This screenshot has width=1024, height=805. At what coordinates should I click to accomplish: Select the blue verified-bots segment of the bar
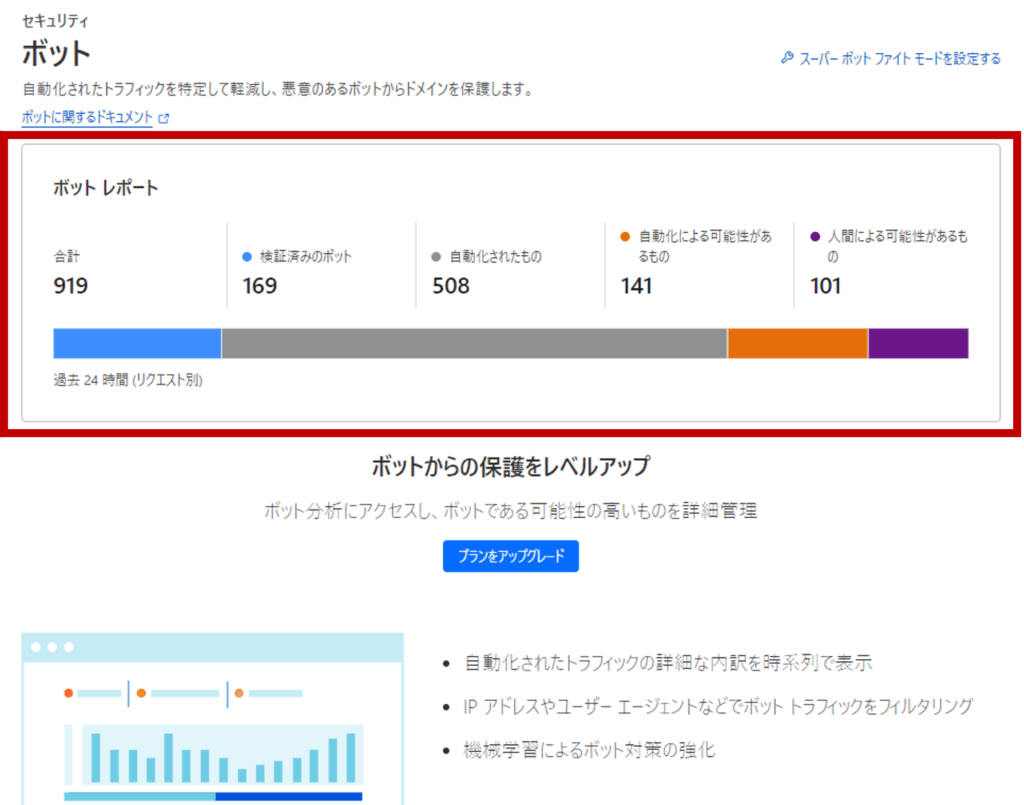pos(137,343)
